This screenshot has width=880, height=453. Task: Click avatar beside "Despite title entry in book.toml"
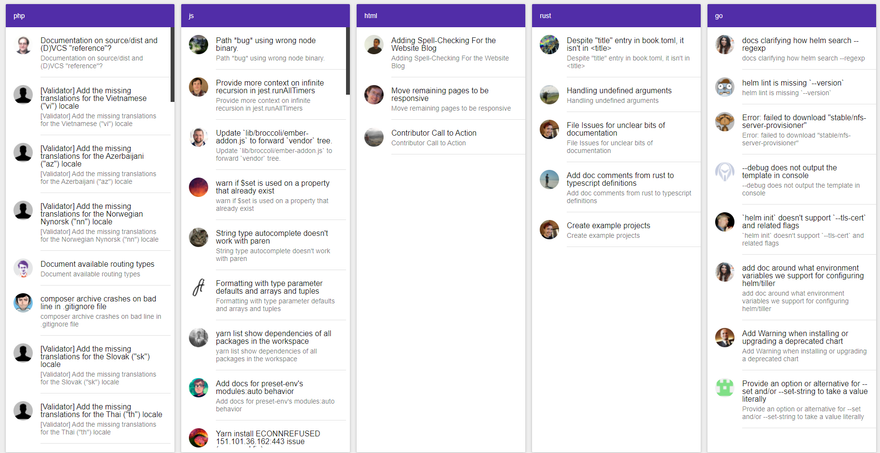pos(549,45)
